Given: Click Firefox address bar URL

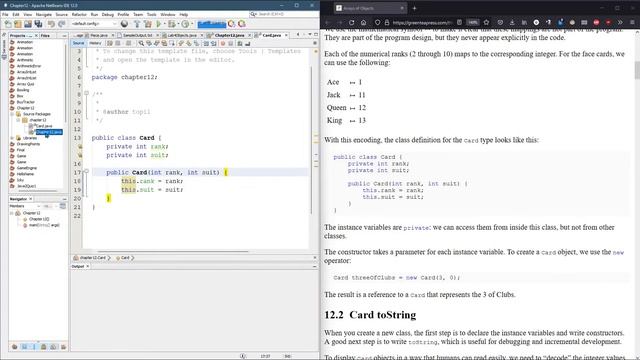Looking at the screenshot, I should pyautogui.click(x=422, y=23).
